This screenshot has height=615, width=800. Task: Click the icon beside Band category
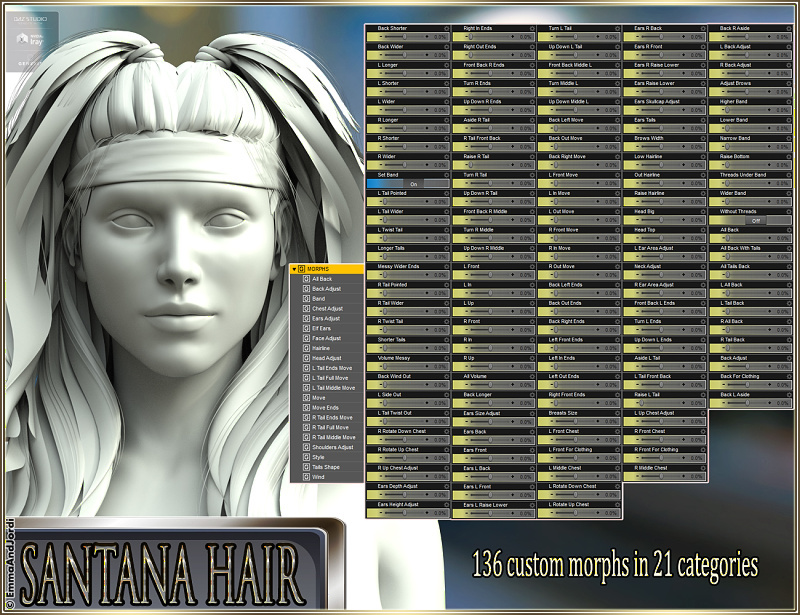[x=306, y=299]
